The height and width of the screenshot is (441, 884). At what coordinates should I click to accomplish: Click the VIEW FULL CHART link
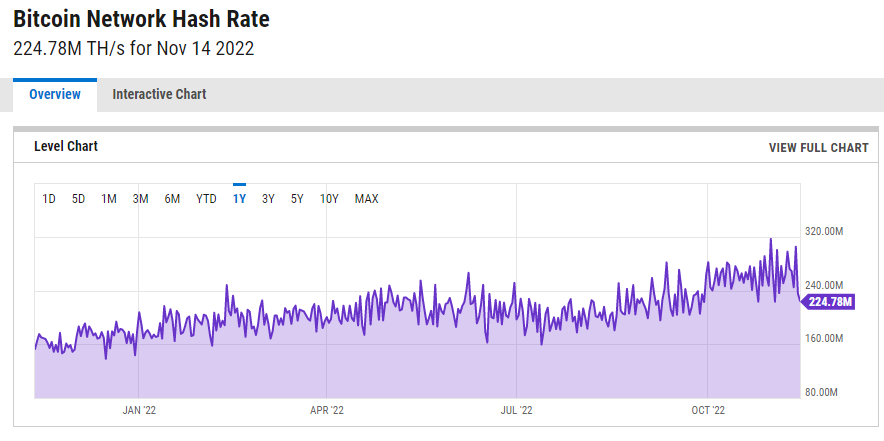click(x=819, y=148)
